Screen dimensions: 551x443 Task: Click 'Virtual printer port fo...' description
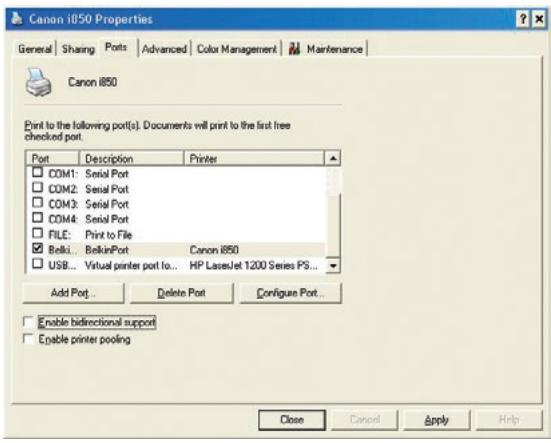point(131,266)
